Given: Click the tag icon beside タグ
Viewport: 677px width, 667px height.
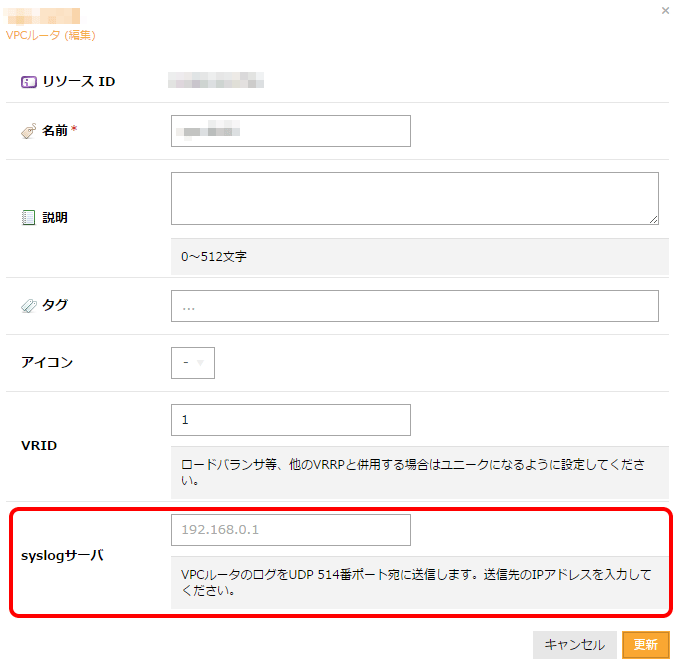Looking at the screenshot, I should (x=29, y=306).
